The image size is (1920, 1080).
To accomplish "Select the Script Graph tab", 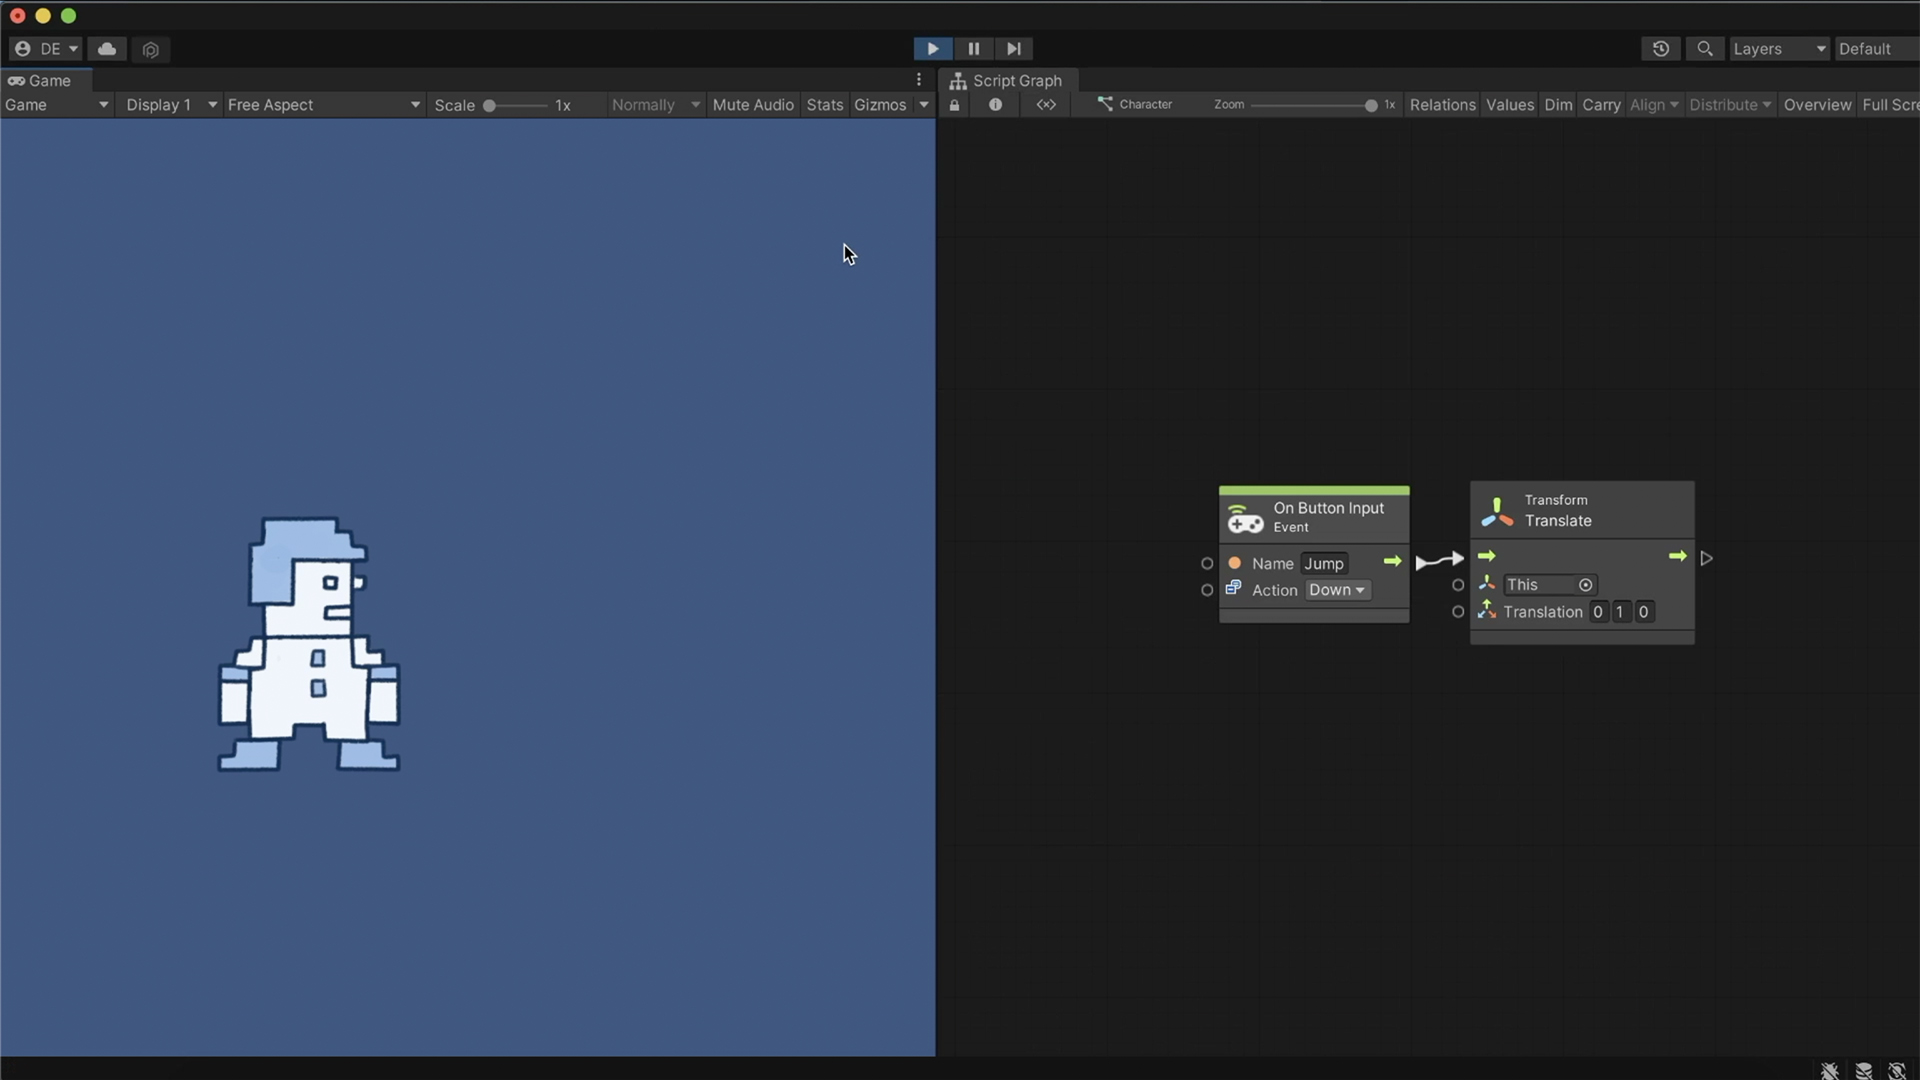I will tap(1007, 80).
